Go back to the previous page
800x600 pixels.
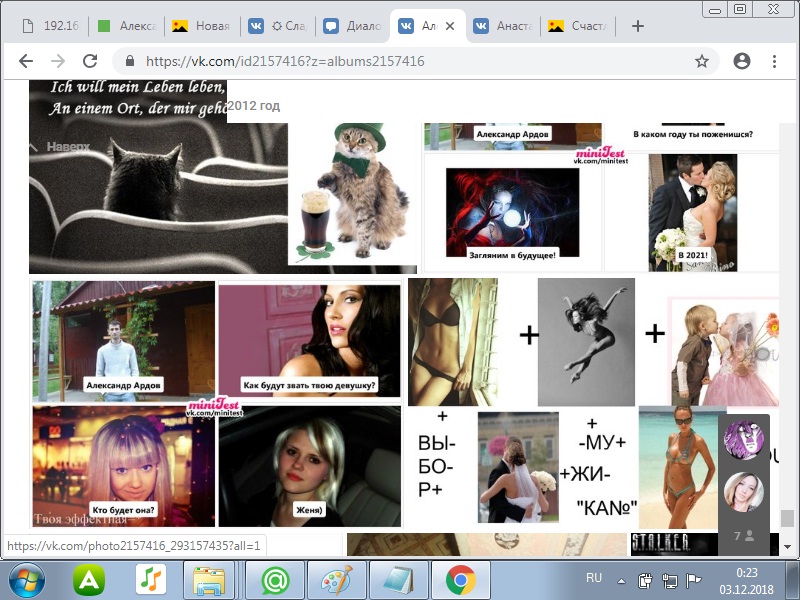[26, 61]
